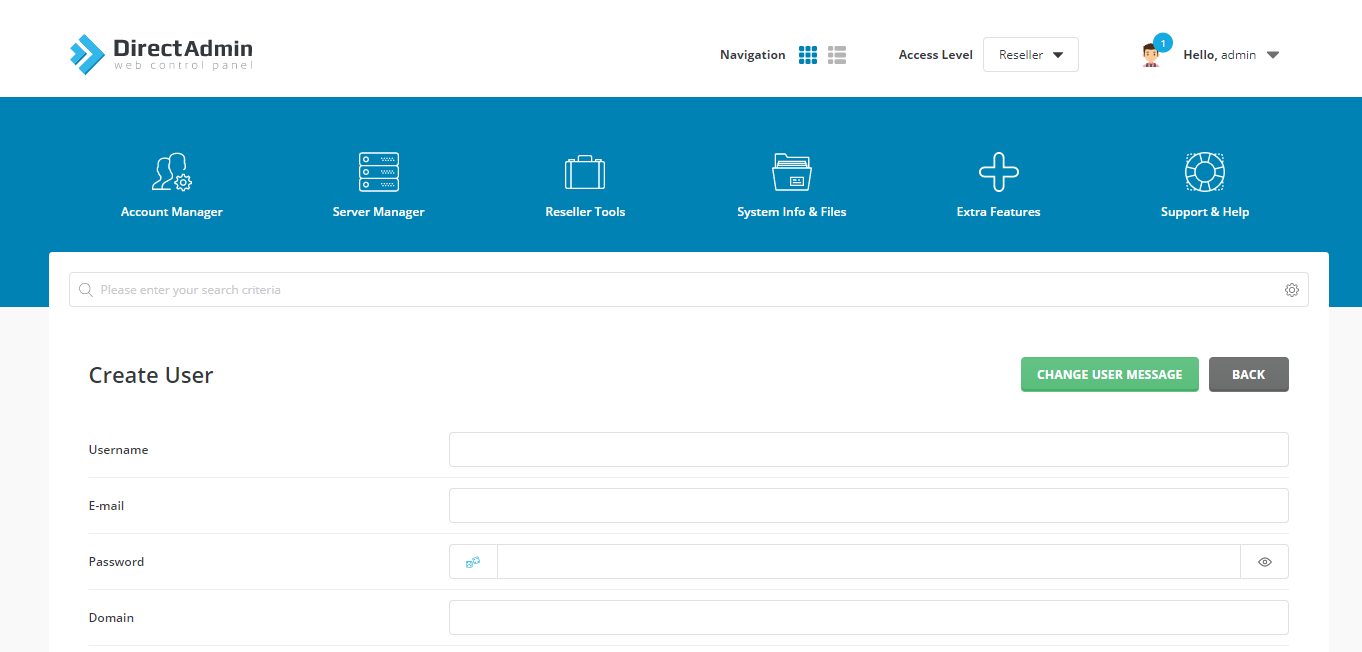The height and width of the screenshot is (652, 1362).
Task: Open Reseller Tools briefcase icon
Action: [x=585, y=172]
